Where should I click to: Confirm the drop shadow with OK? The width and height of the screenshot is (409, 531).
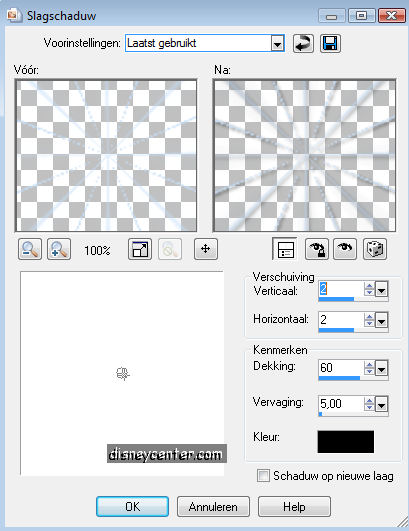132,507
